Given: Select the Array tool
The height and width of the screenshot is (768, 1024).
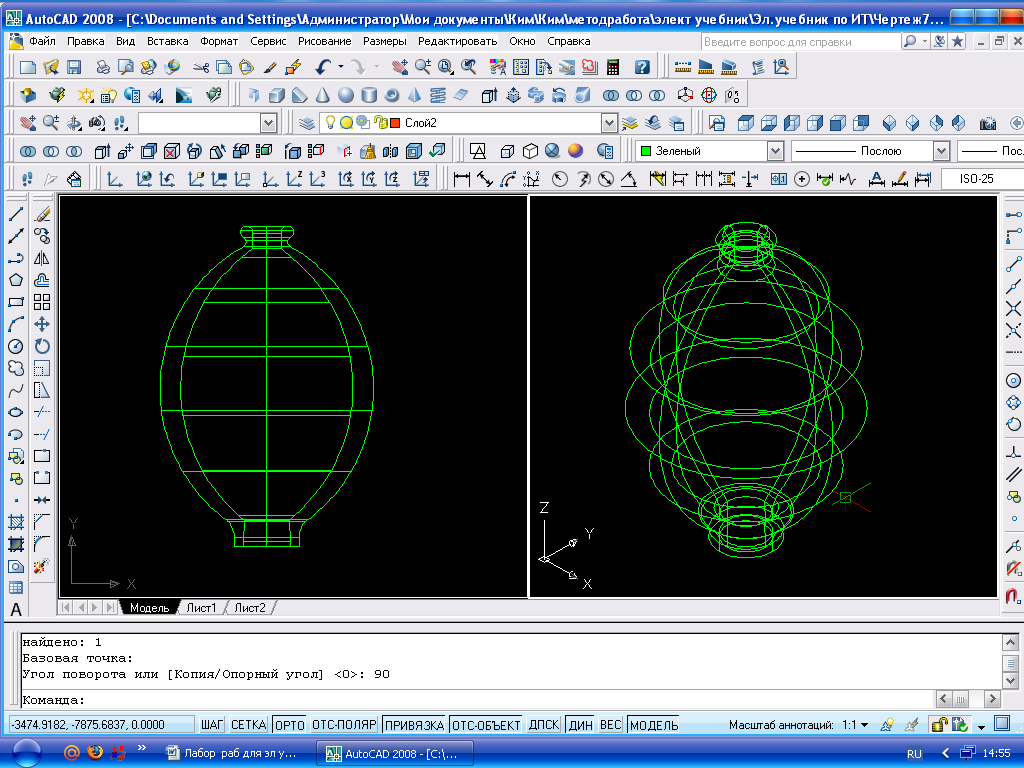Looking at the screenshot, I should coord(42,302).
